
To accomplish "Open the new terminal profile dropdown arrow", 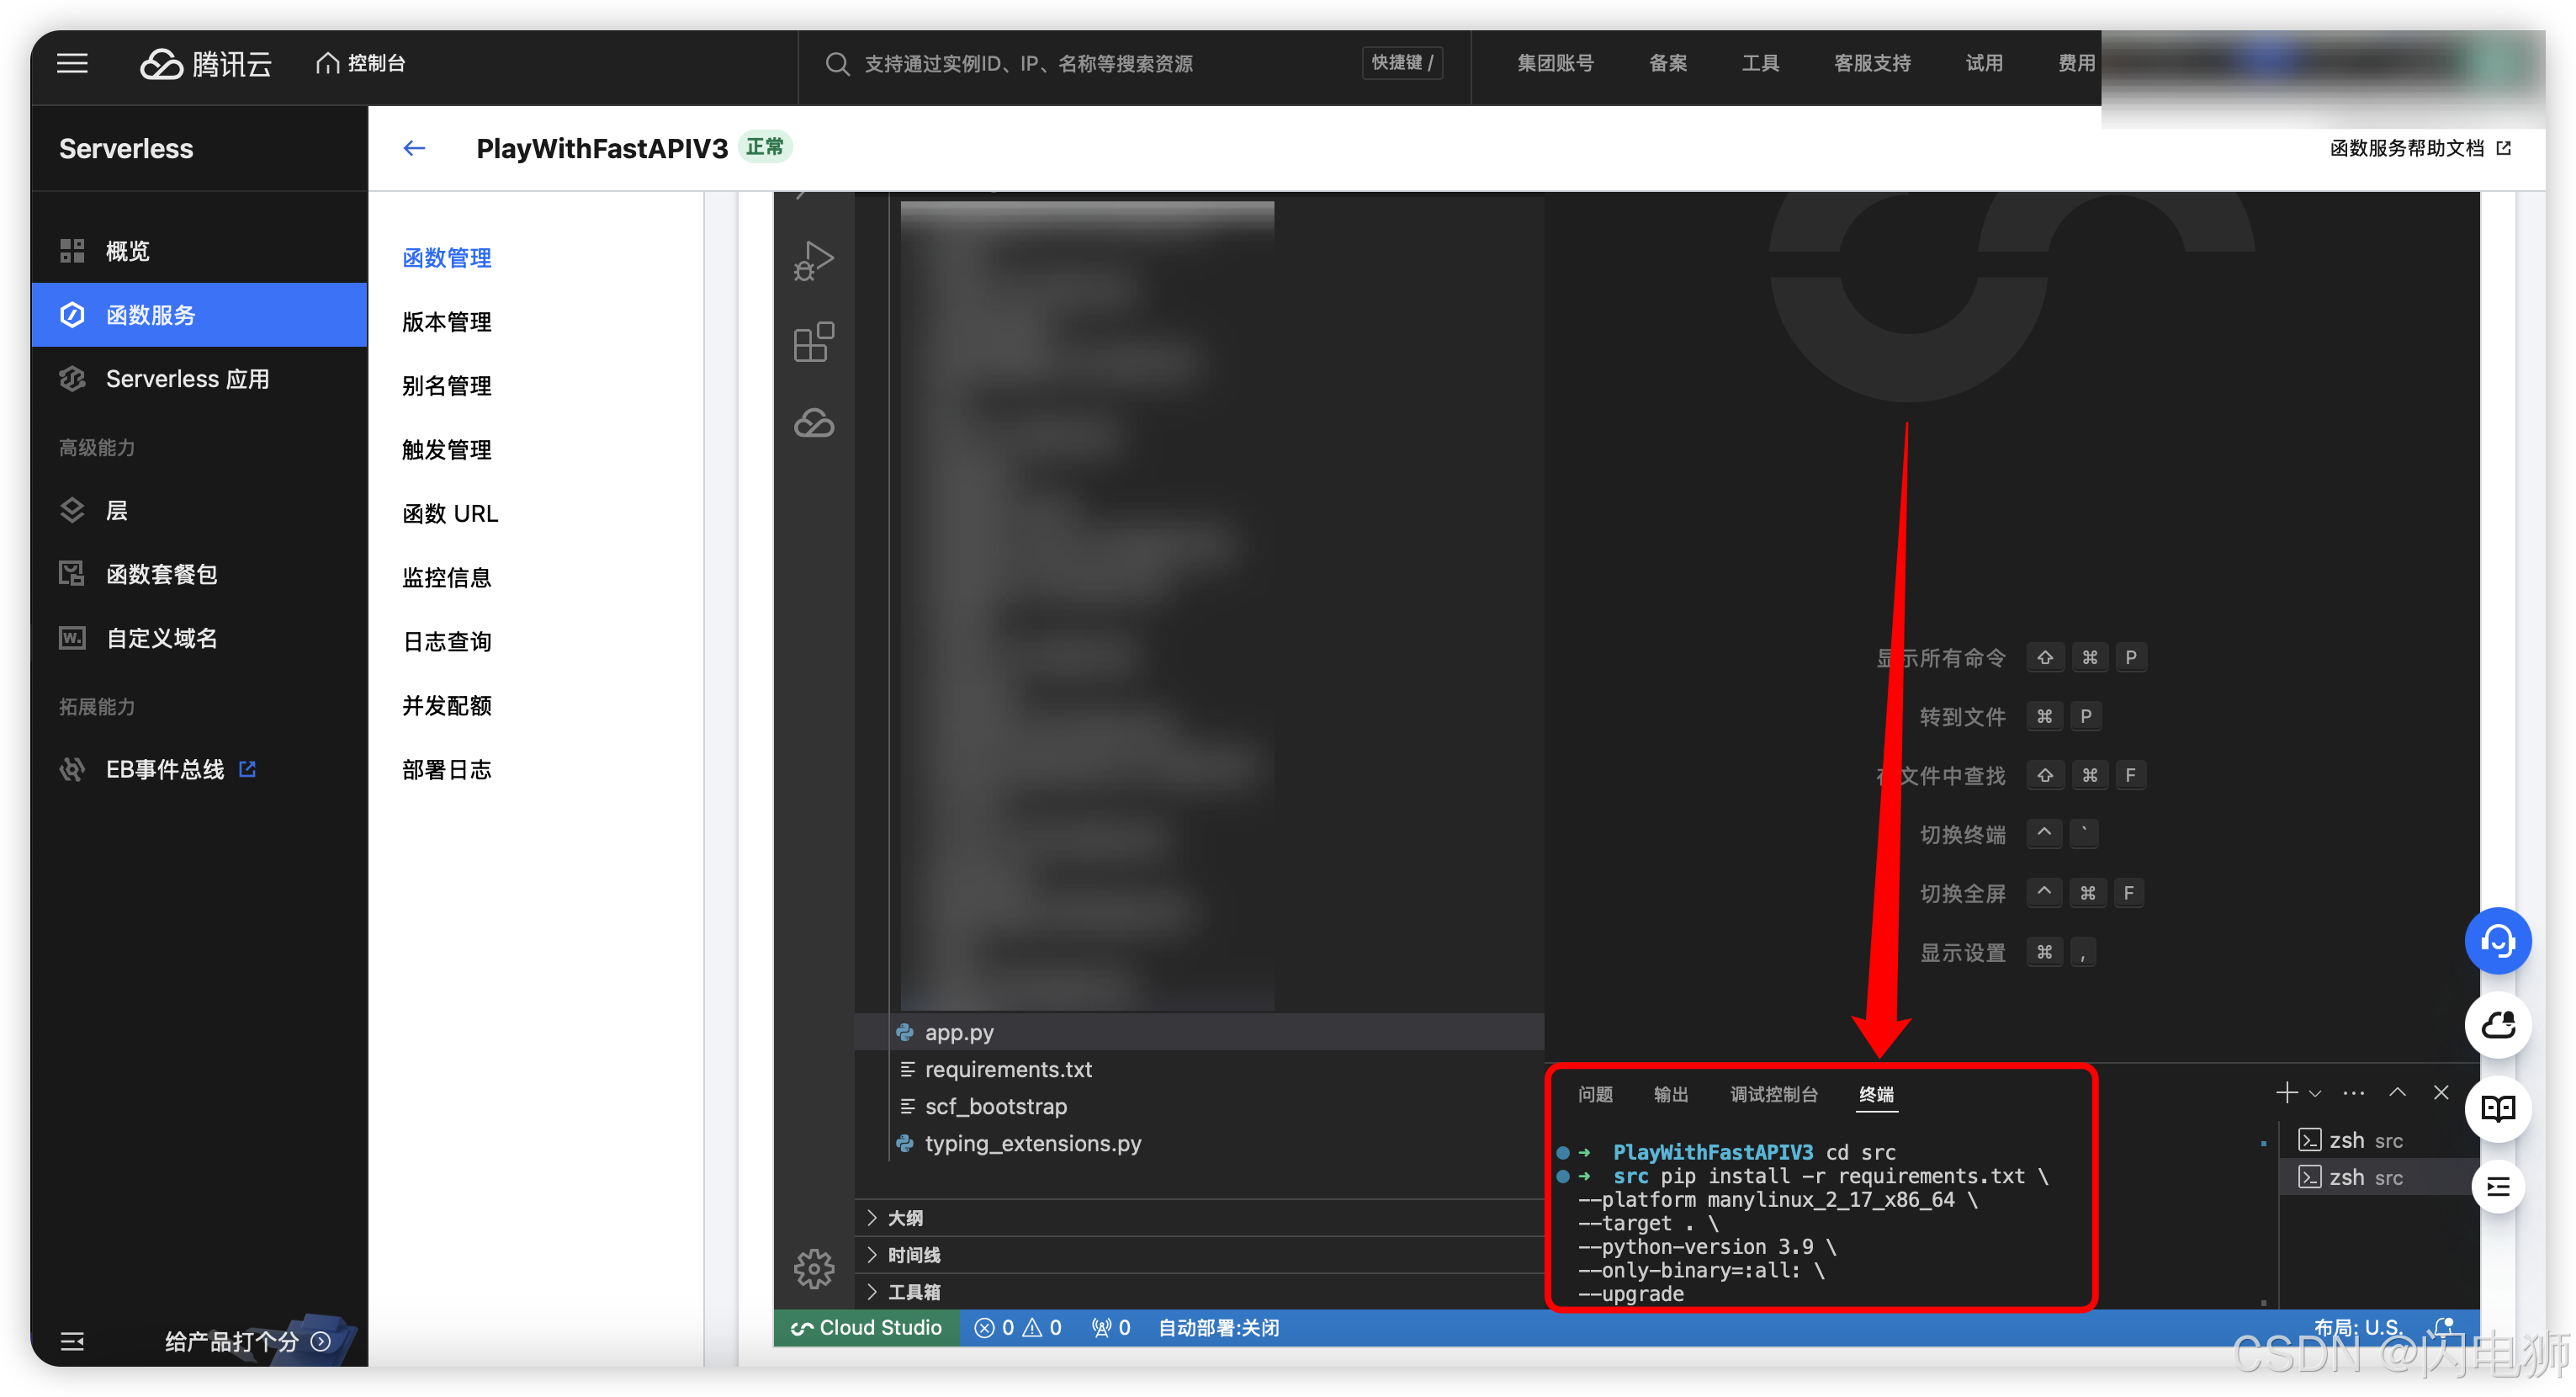I will point(2315,1094).
